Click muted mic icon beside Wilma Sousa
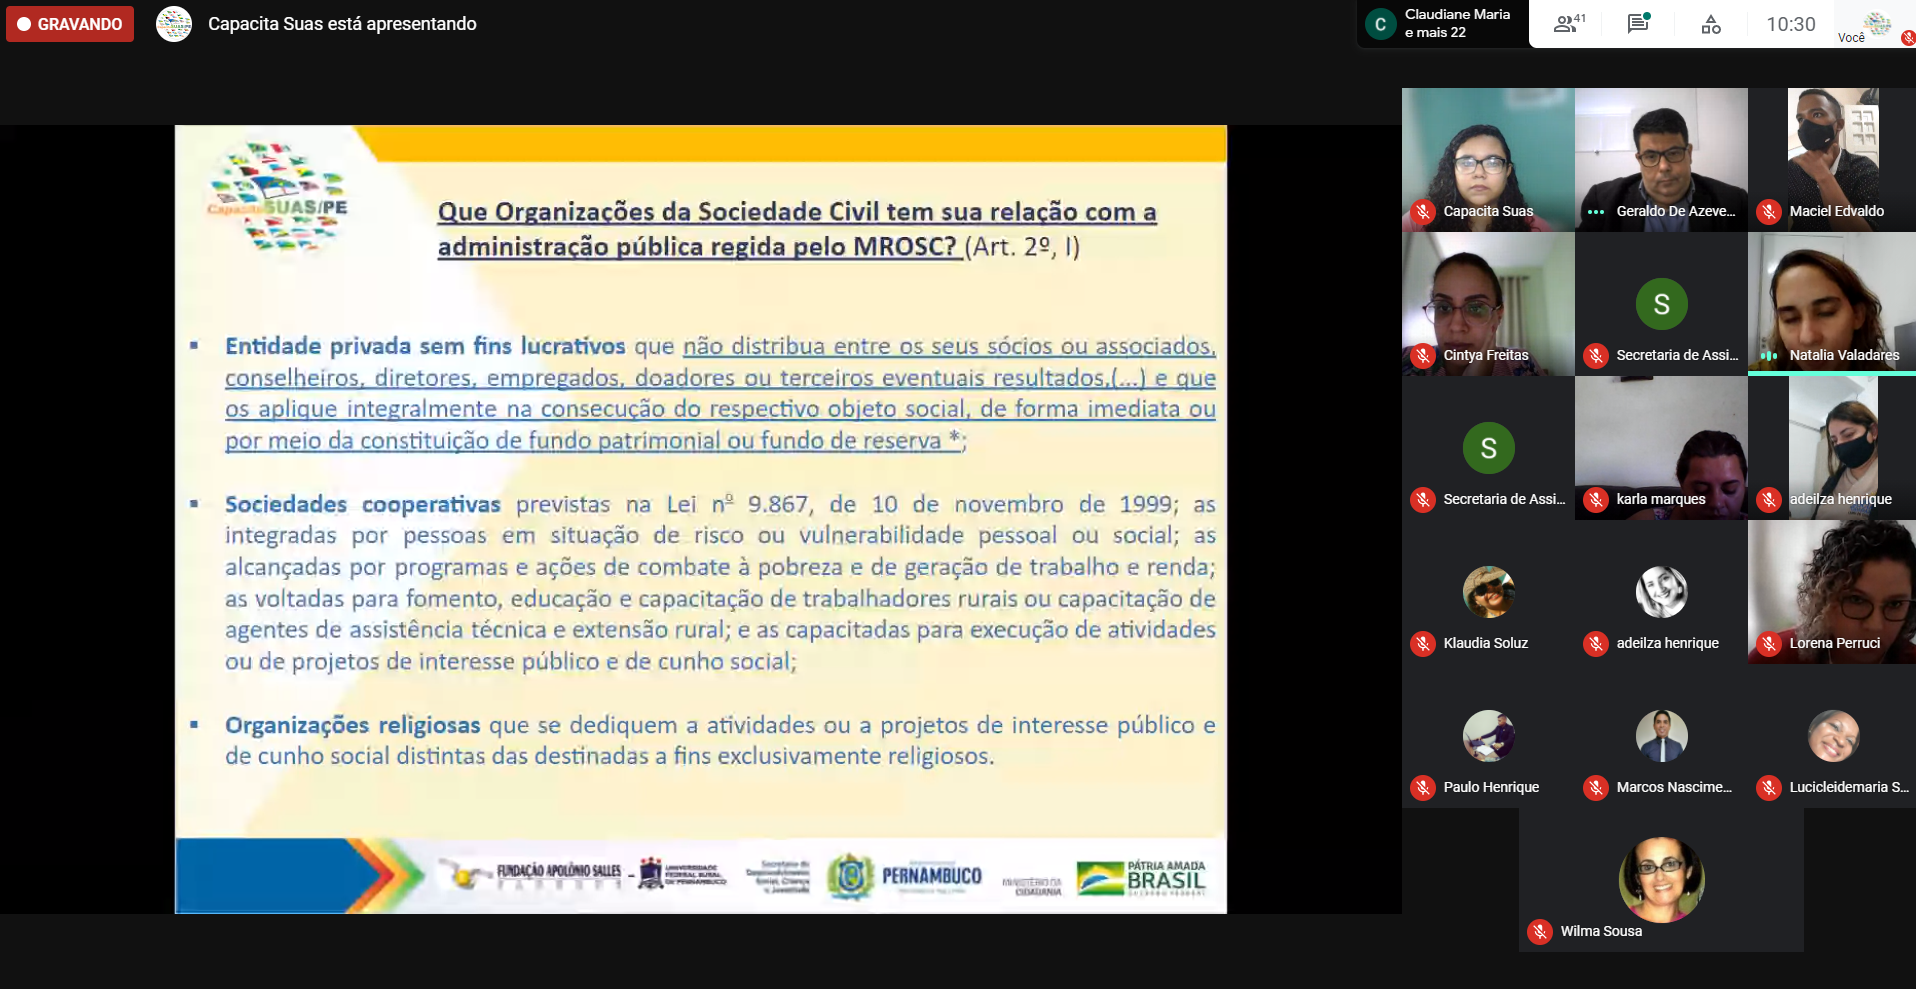 point(1540,932)
